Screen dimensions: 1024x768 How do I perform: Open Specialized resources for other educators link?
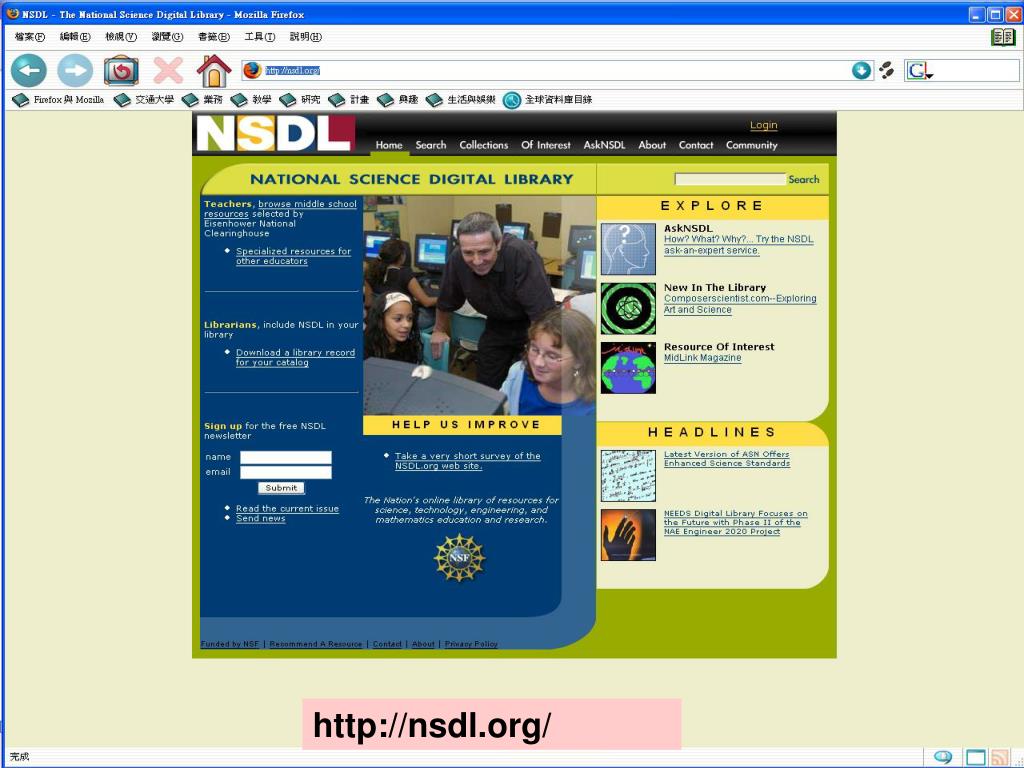coord(293,256)
